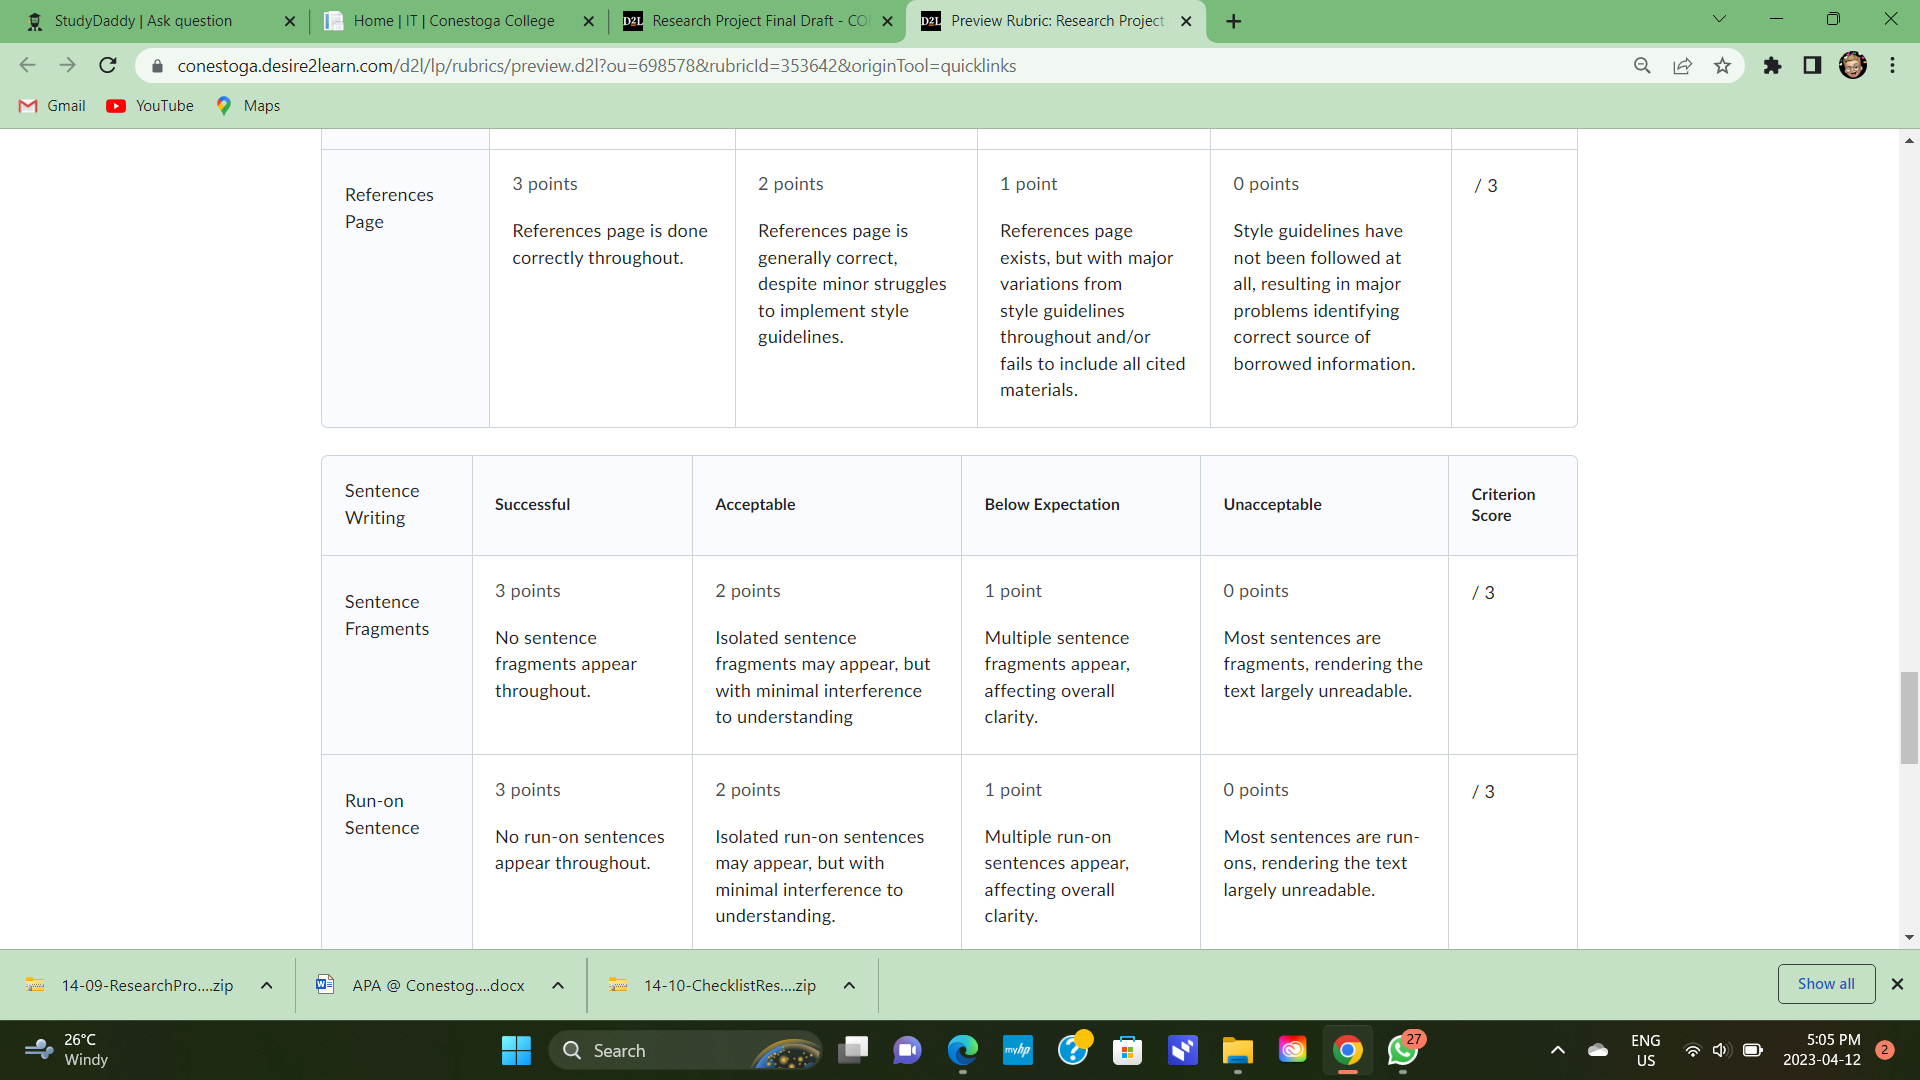Open a new browser tab

tap(1234, 21)
